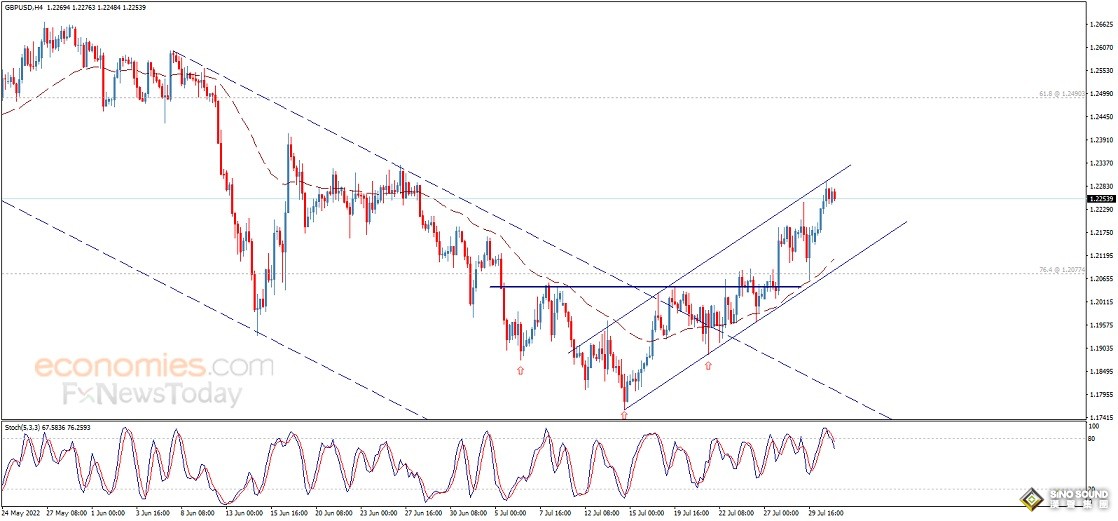The height and width of the screenshot is (521, 1118).
Task: Select the 76.4 Fibonacci level label
Action: [1060, 271]
